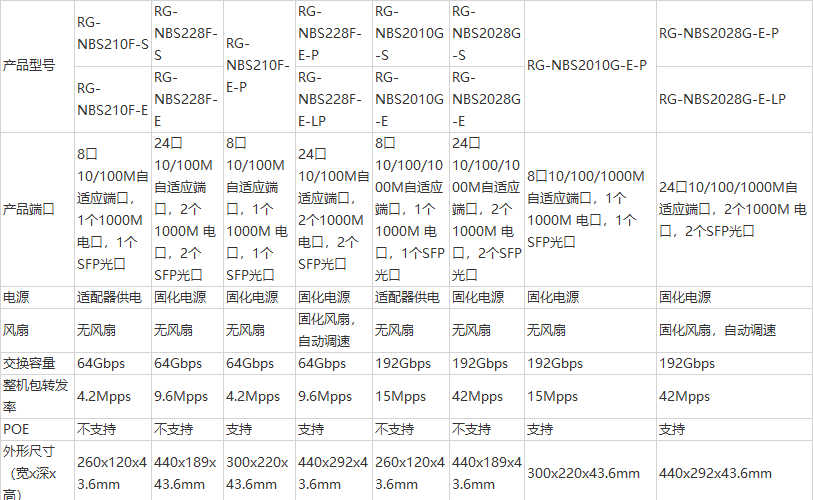Image resolution: width=813 pixels, height=500 pixels.
Task: Click port description for RG-NBS2010G-E-P column
Action: click(586, 209)
